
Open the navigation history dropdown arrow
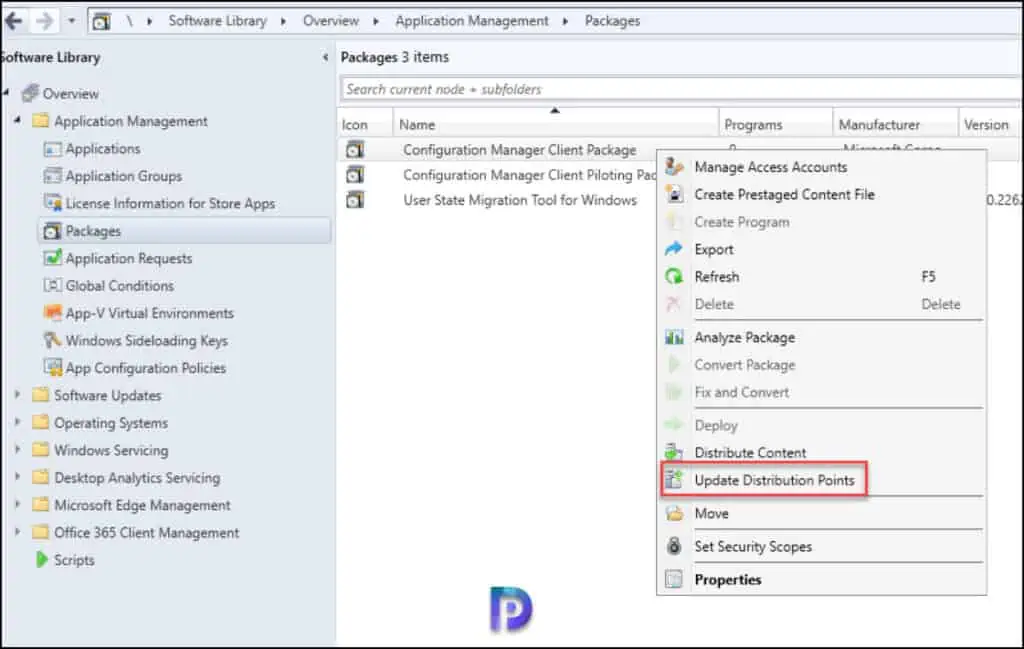click(x=72, y=21)
